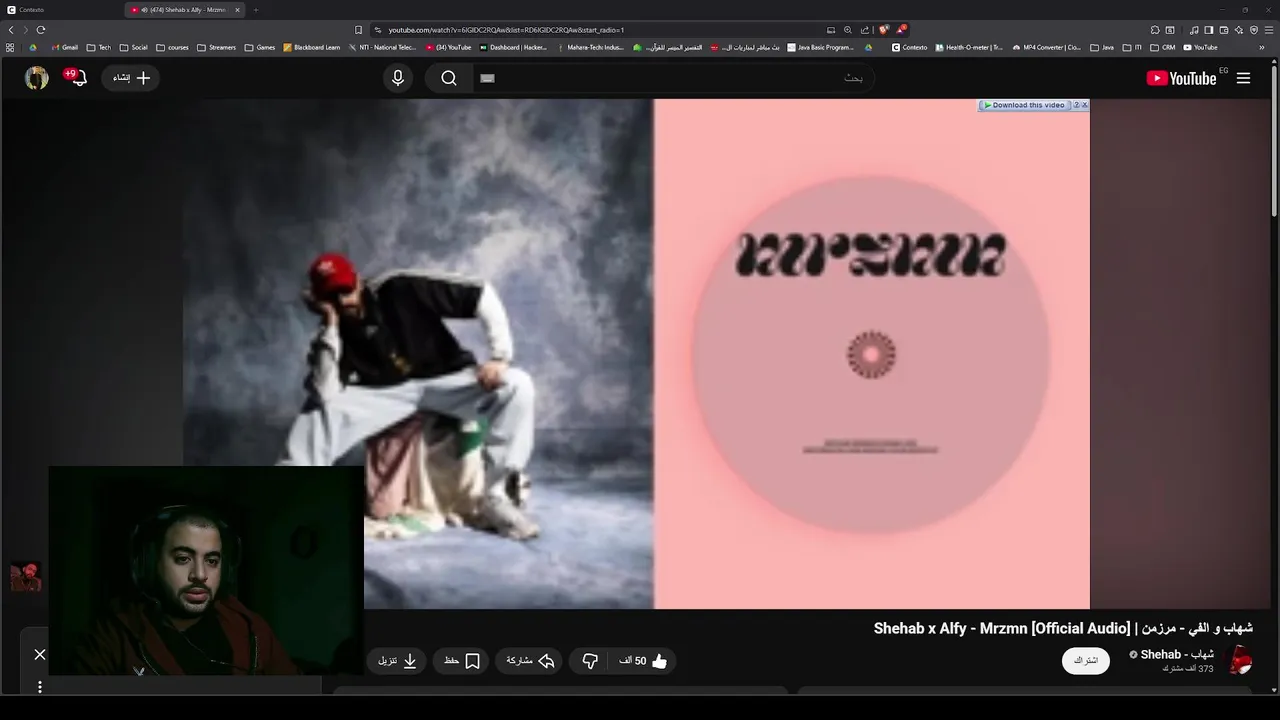The width and height of the screenshot is (1280, 720).
Task: Open the Create (إنشاء) button
Action: pyautogui.click(x=131, y=78)
